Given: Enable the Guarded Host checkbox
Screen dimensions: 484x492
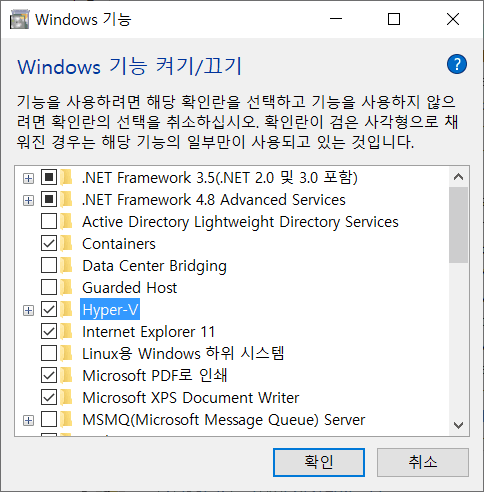Looking at the screenshot, I should click(x=49, y=287).
